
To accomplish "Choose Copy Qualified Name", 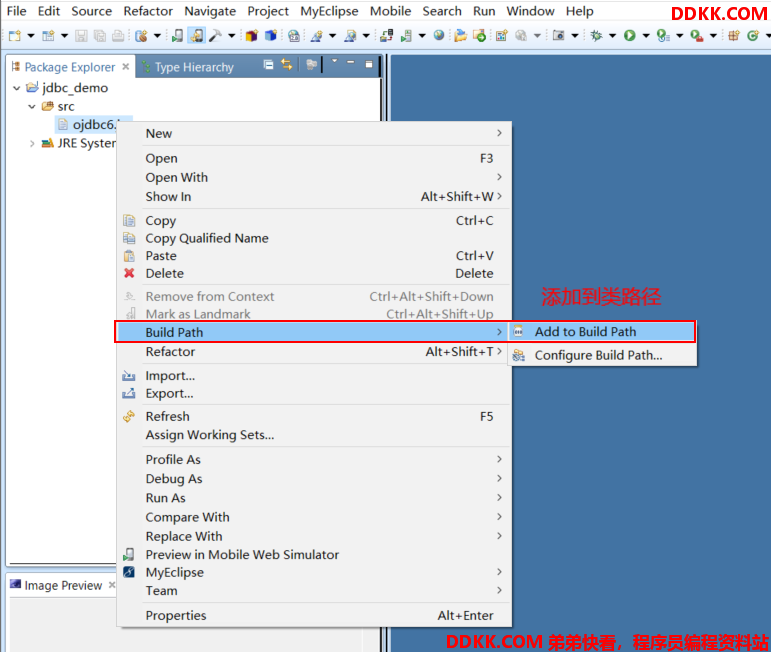I will coord(314,238).
